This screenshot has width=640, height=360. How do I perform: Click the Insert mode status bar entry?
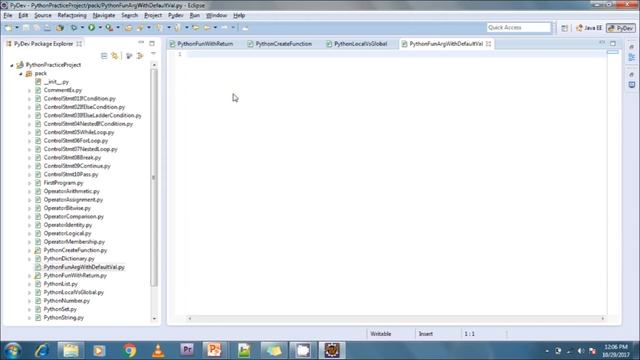coord(425,334)
